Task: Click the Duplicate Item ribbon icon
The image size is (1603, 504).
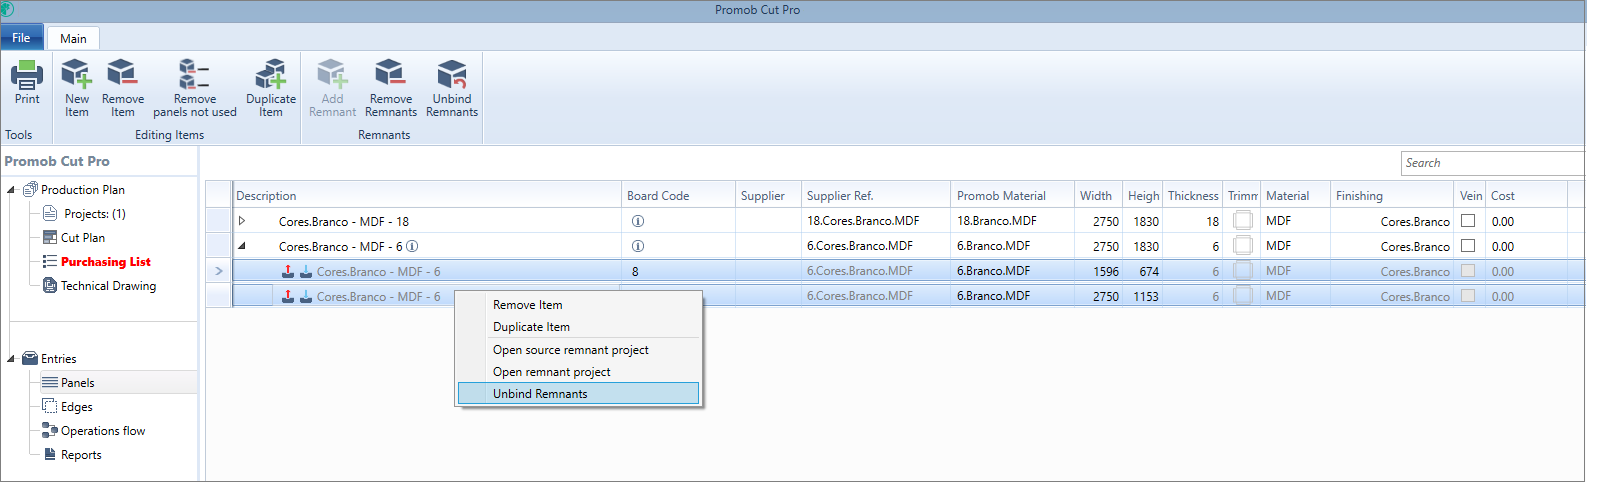Action: (271, 76)
